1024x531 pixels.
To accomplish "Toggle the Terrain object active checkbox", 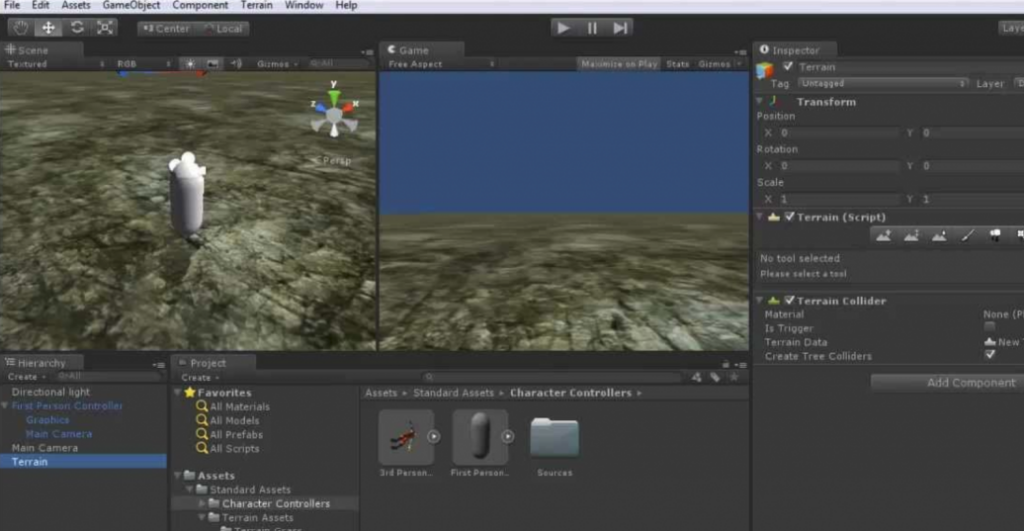I will pos(788,66).
